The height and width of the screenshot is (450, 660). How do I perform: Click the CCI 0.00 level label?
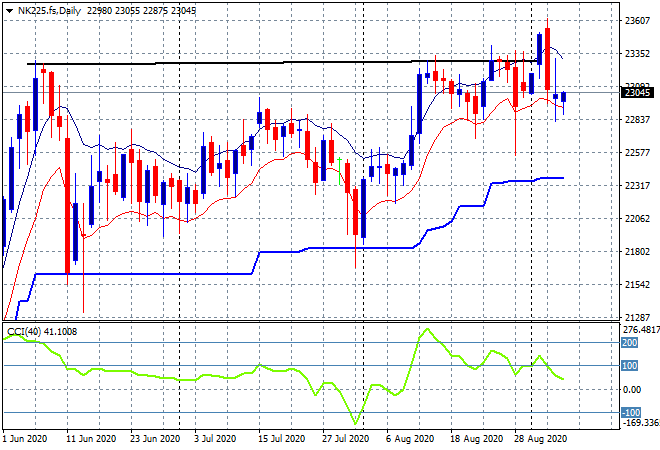pos(632,390)
